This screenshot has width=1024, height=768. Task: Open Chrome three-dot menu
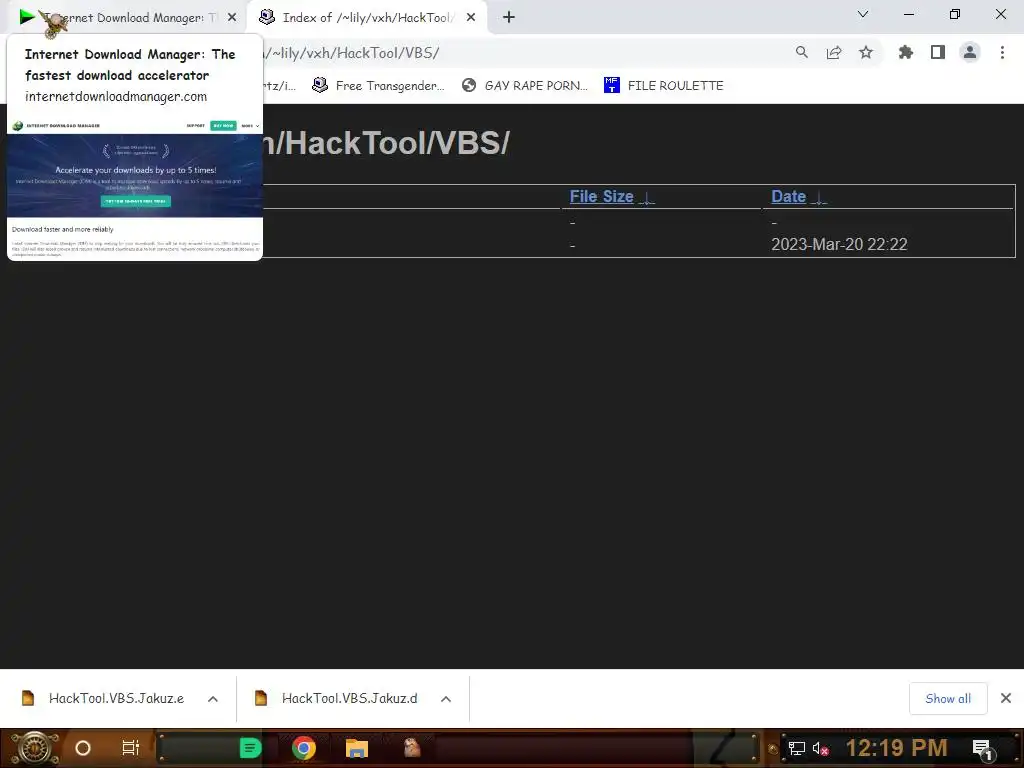point(1002,53)
